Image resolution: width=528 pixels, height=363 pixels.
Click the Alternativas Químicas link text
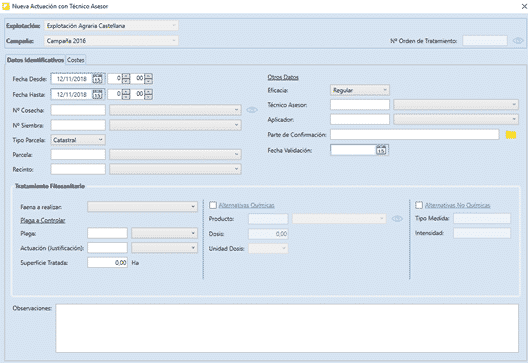click(246, 205)
